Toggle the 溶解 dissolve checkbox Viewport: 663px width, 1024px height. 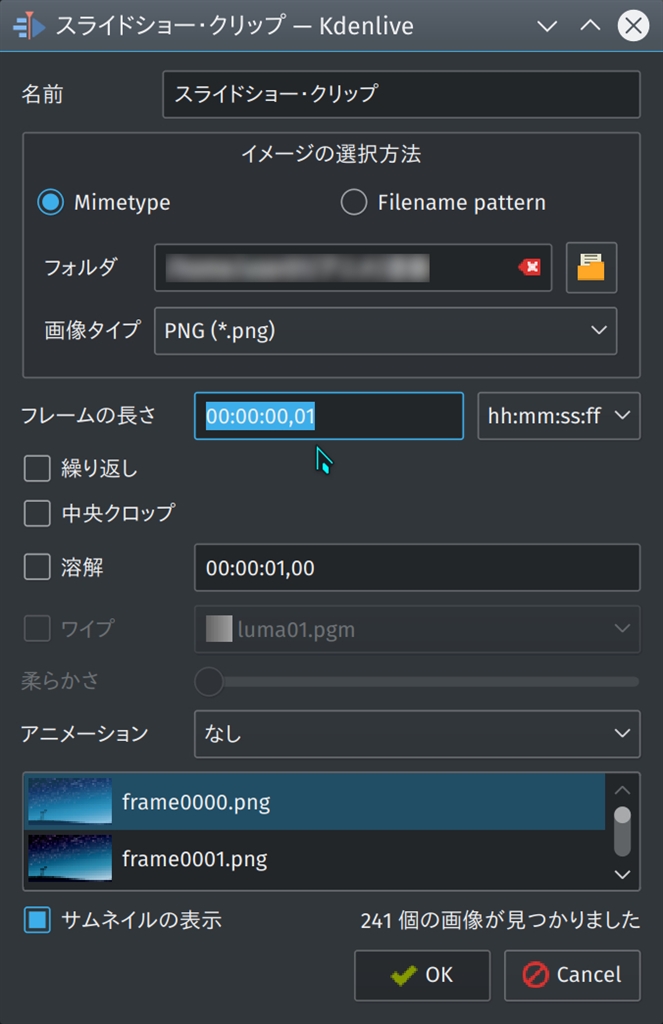click(x=37, y=568)
